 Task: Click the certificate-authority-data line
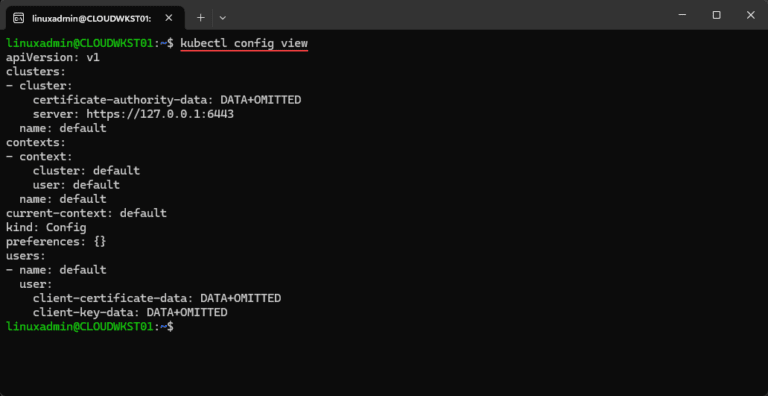(x=167, y=100)
